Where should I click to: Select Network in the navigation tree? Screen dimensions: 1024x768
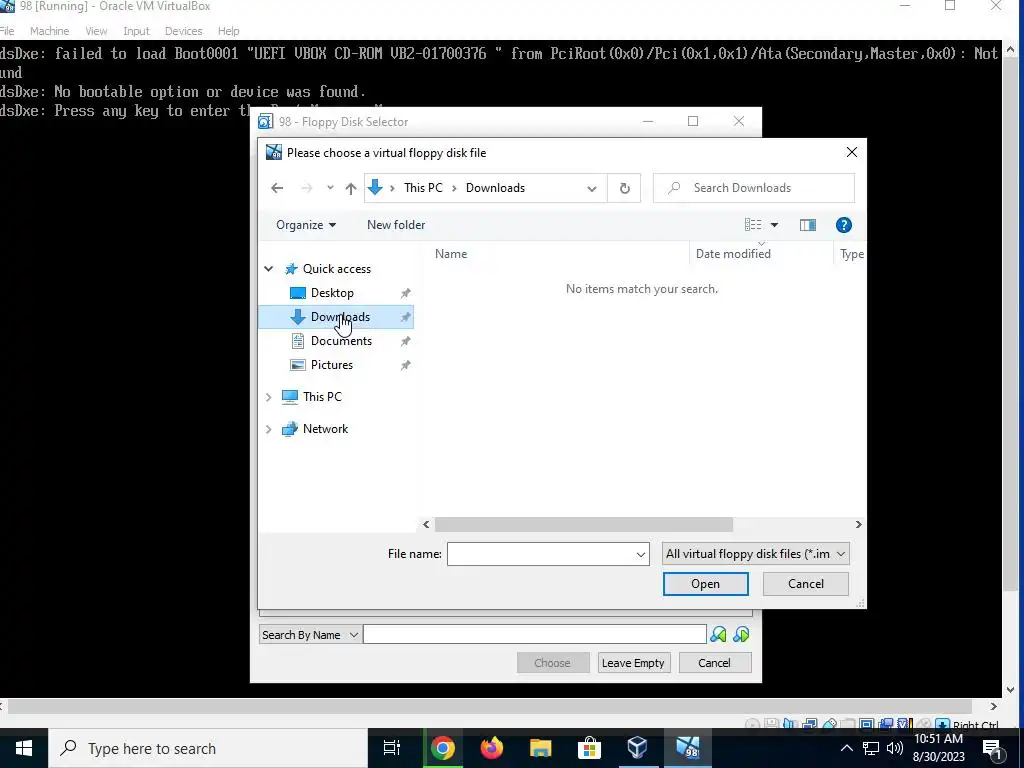pyautogui.click(x=325, y=429)
